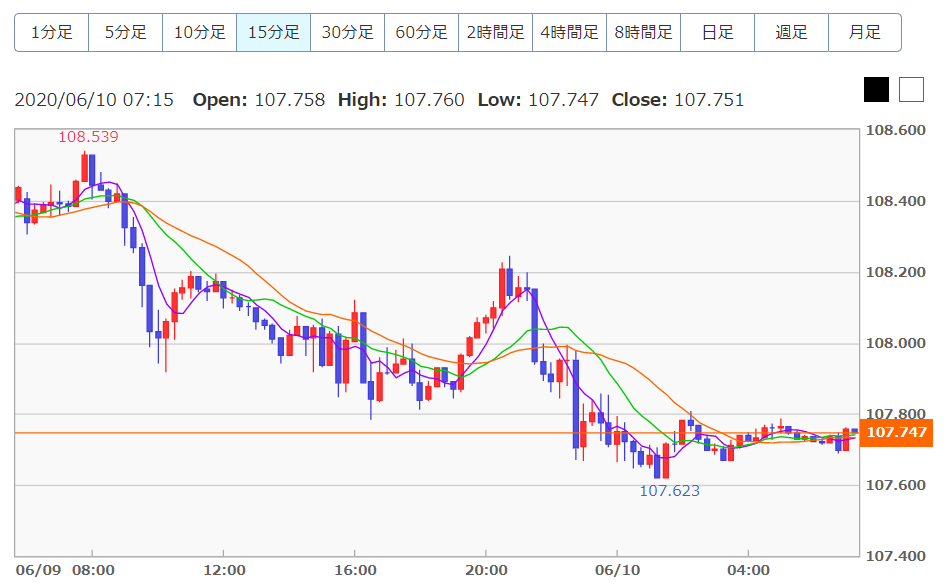The width and height of the screenshot is (948, 585).
Task: Select the 60分足 interval
Action: point(421,33)
